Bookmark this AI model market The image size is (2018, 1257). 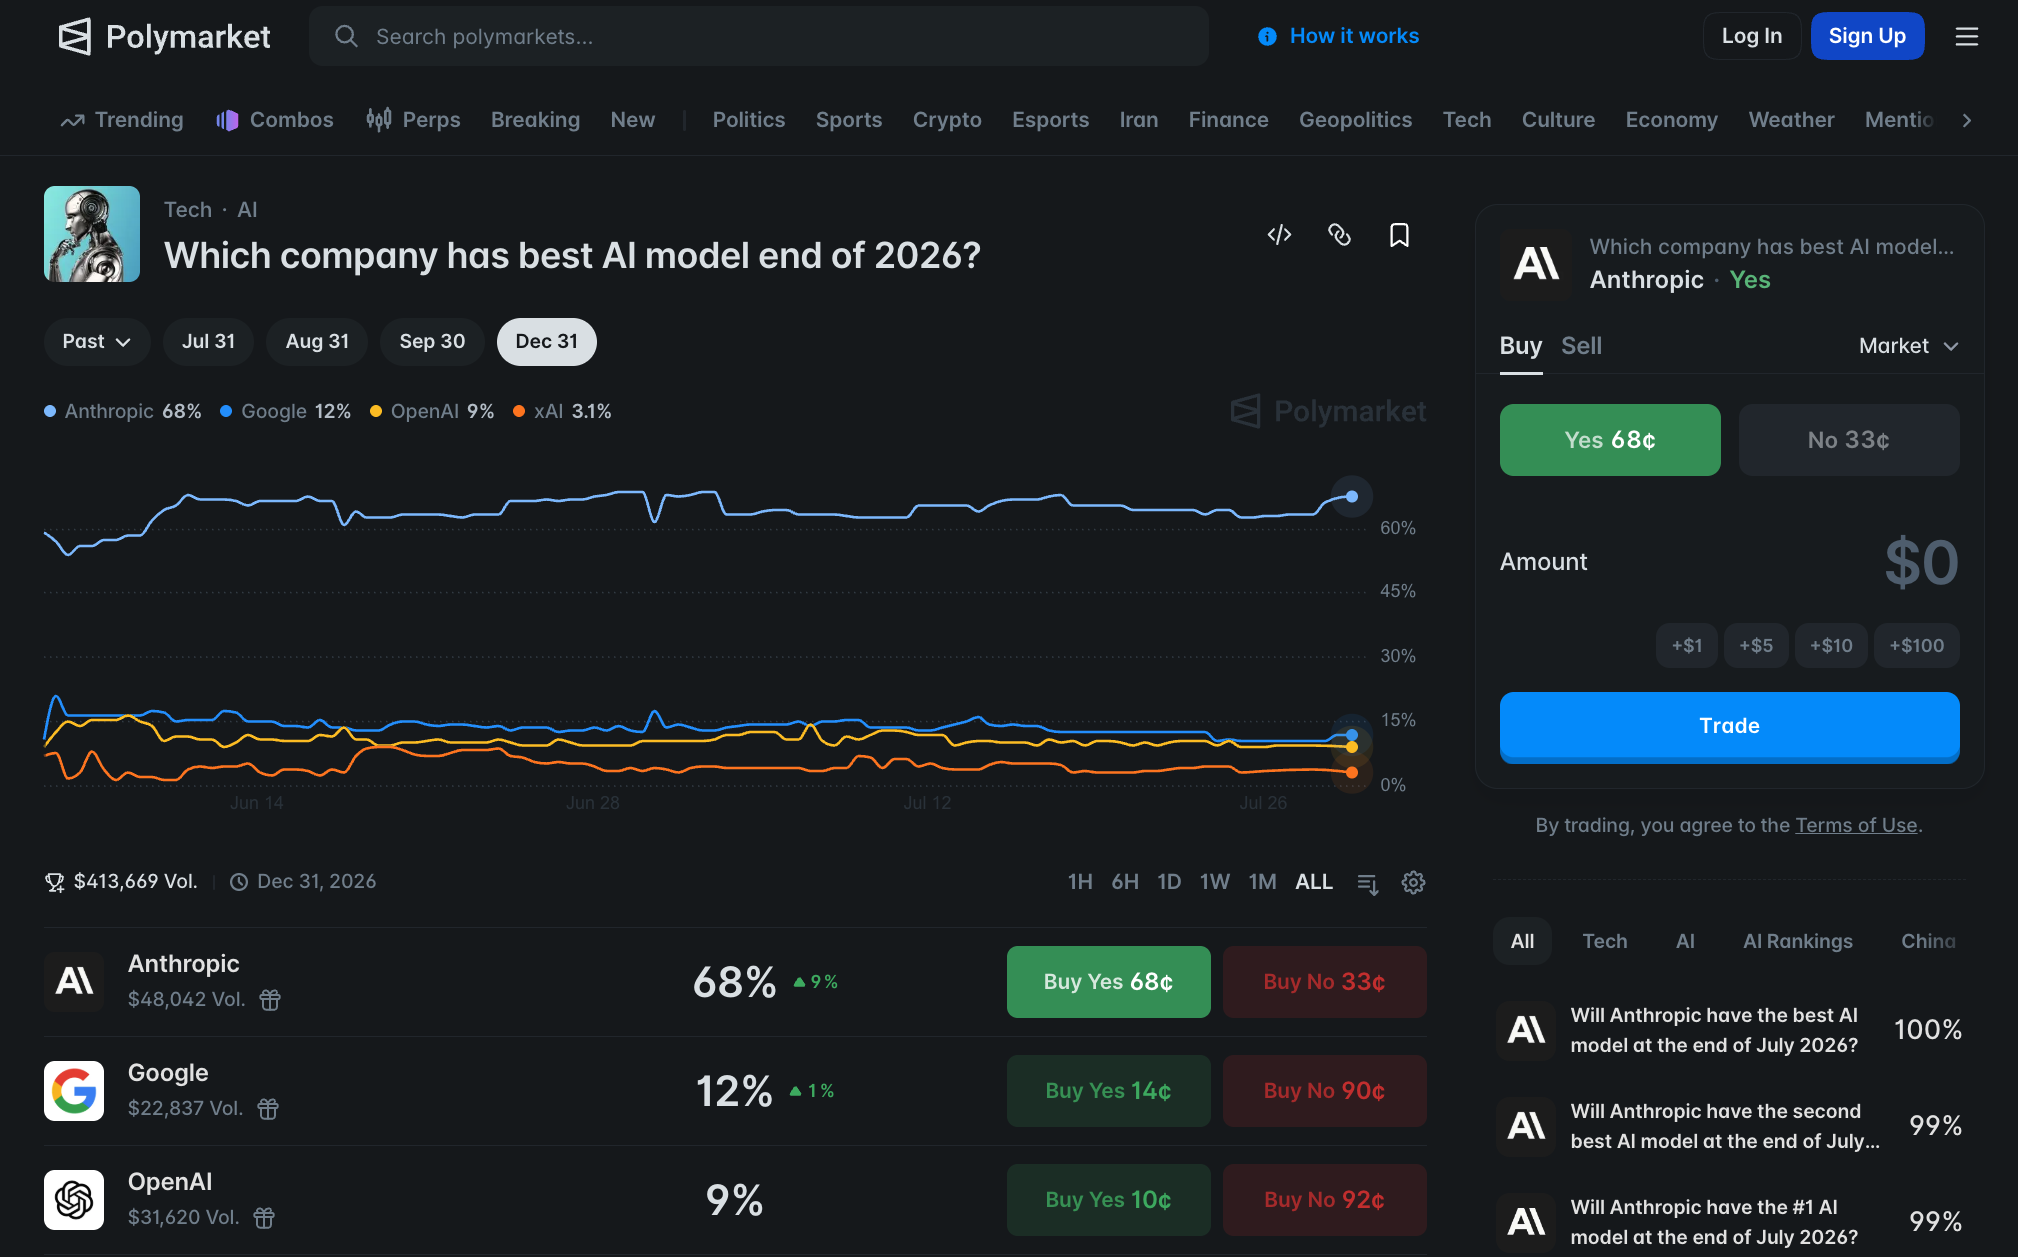(1399, 235)
